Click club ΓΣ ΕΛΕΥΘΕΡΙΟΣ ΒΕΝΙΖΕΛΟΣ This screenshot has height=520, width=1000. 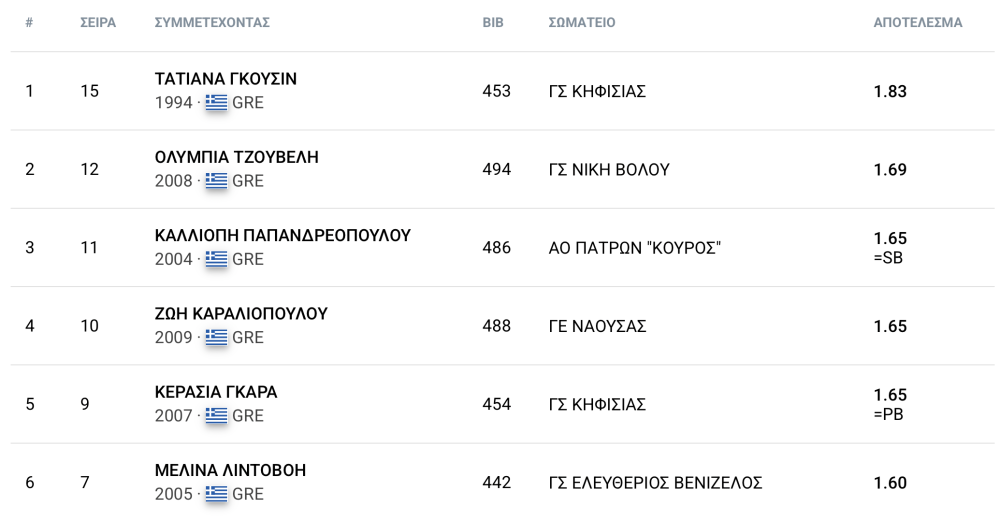(656, 483)
